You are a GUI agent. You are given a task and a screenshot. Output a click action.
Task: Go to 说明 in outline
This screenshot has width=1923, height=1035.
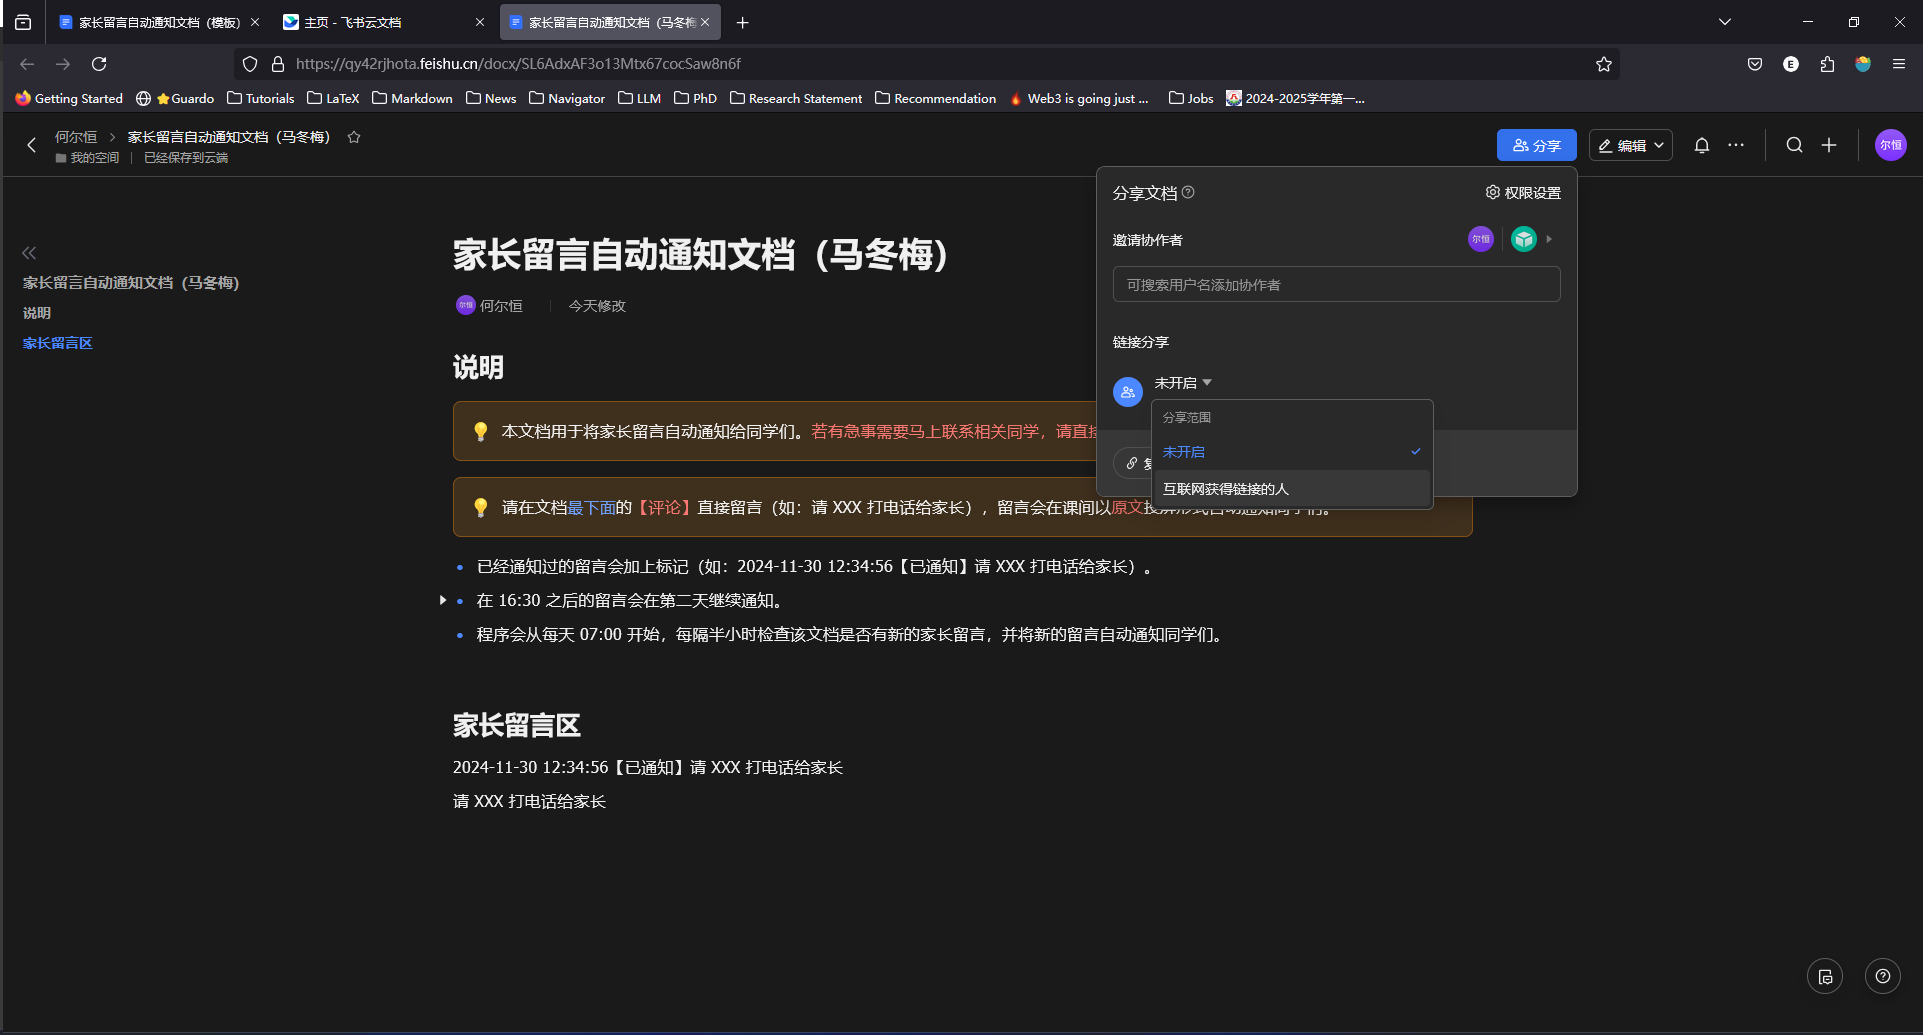pos(37,313)
